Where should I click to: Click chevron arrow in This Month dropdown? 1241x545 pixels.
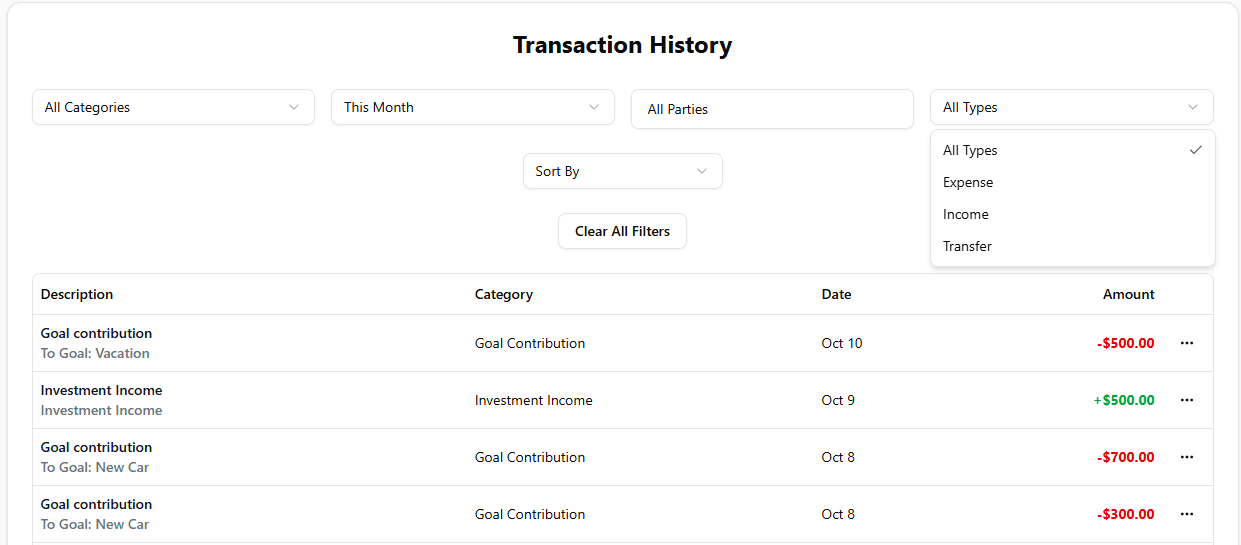(x=594, y=107)
